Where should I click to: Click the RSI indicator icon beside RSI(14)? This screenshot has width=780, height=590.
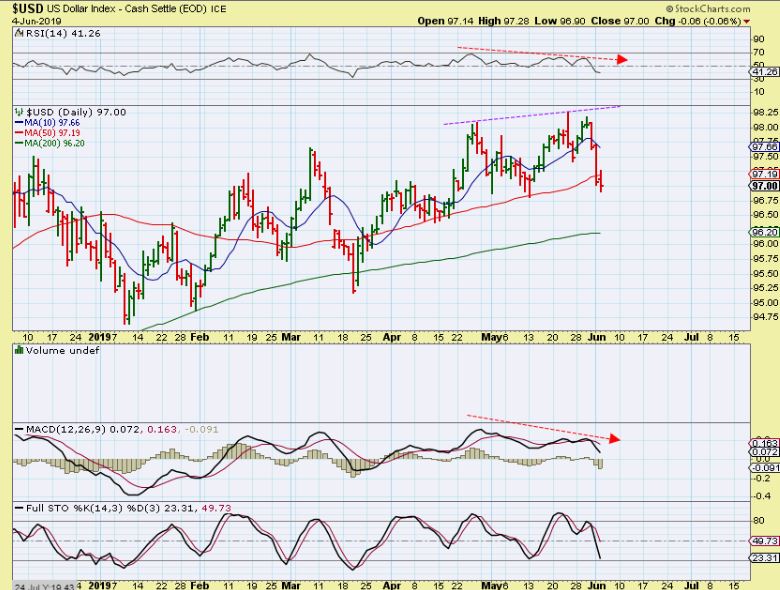(x=19, y=33)
